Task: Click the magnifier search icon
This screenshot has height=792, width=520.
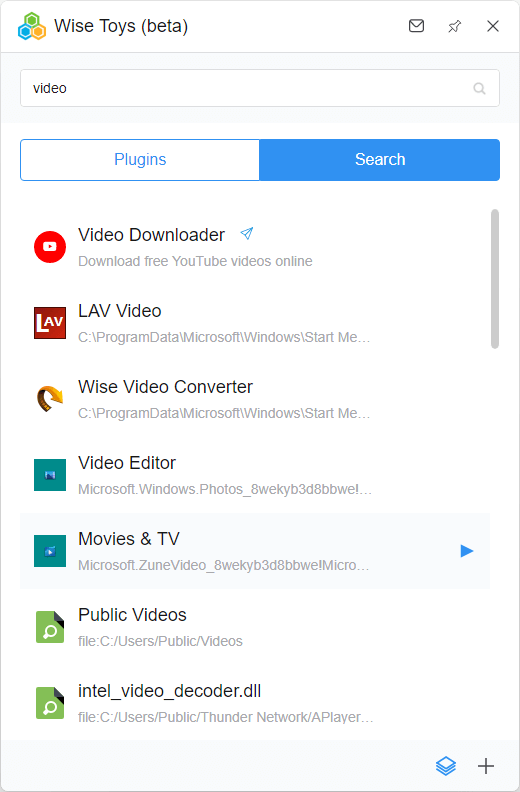Action: pos(479,88)
